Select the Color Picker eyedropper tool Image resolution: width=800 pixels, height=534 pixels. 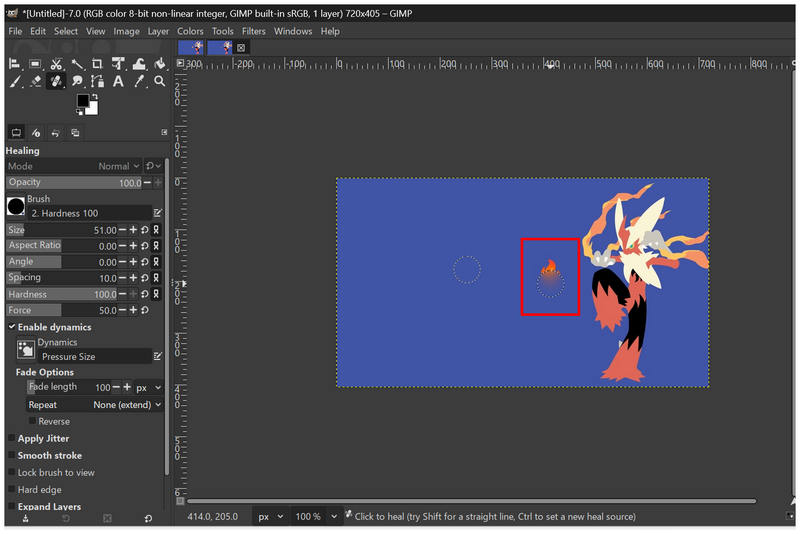coord(139,81)
